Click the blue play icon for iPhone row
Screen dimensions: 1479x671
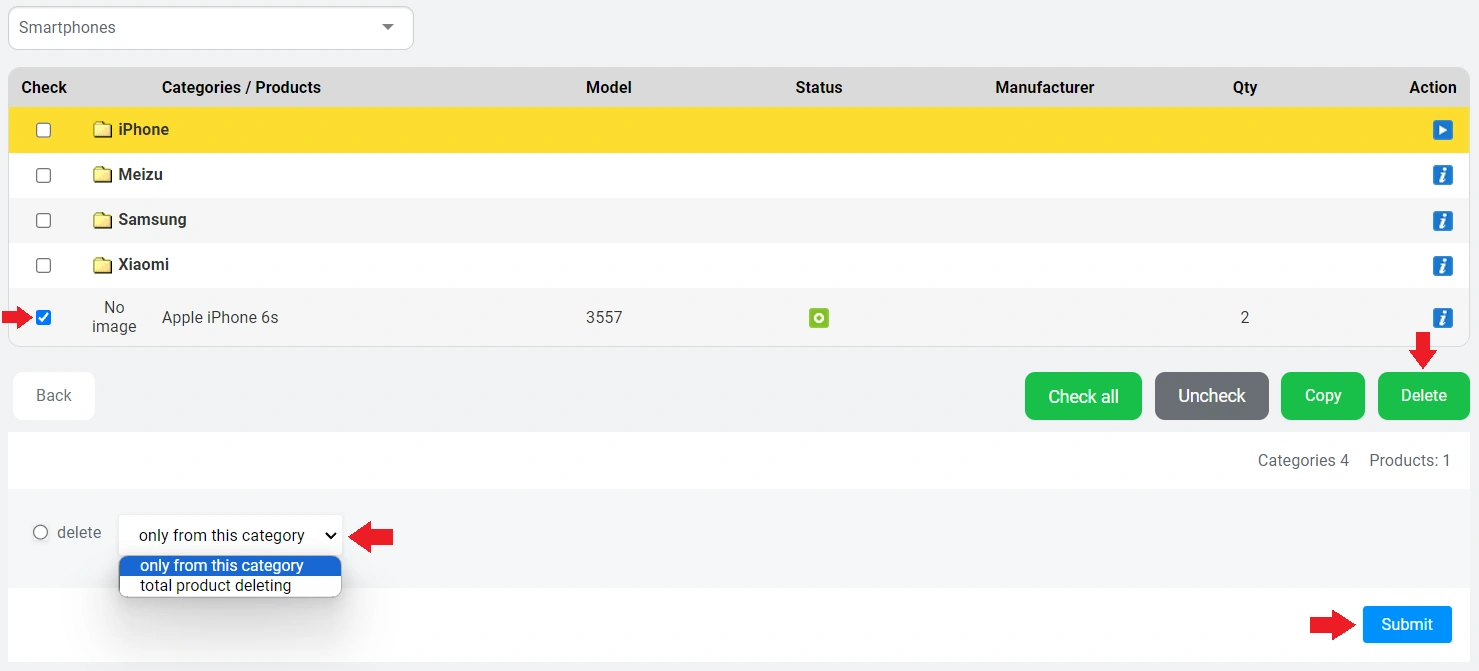pos(1442,130)
